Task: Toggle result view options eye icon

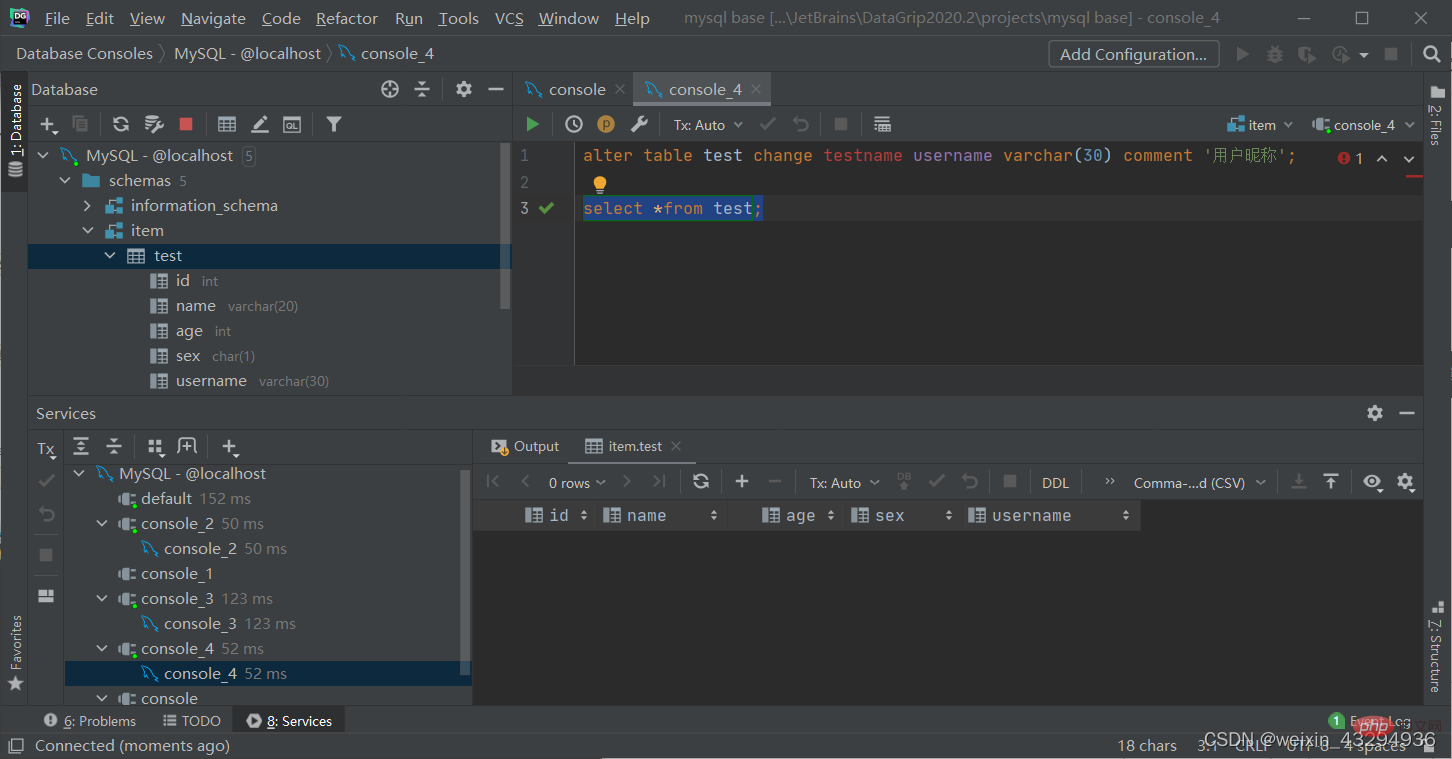Action: coord(1372,482)
